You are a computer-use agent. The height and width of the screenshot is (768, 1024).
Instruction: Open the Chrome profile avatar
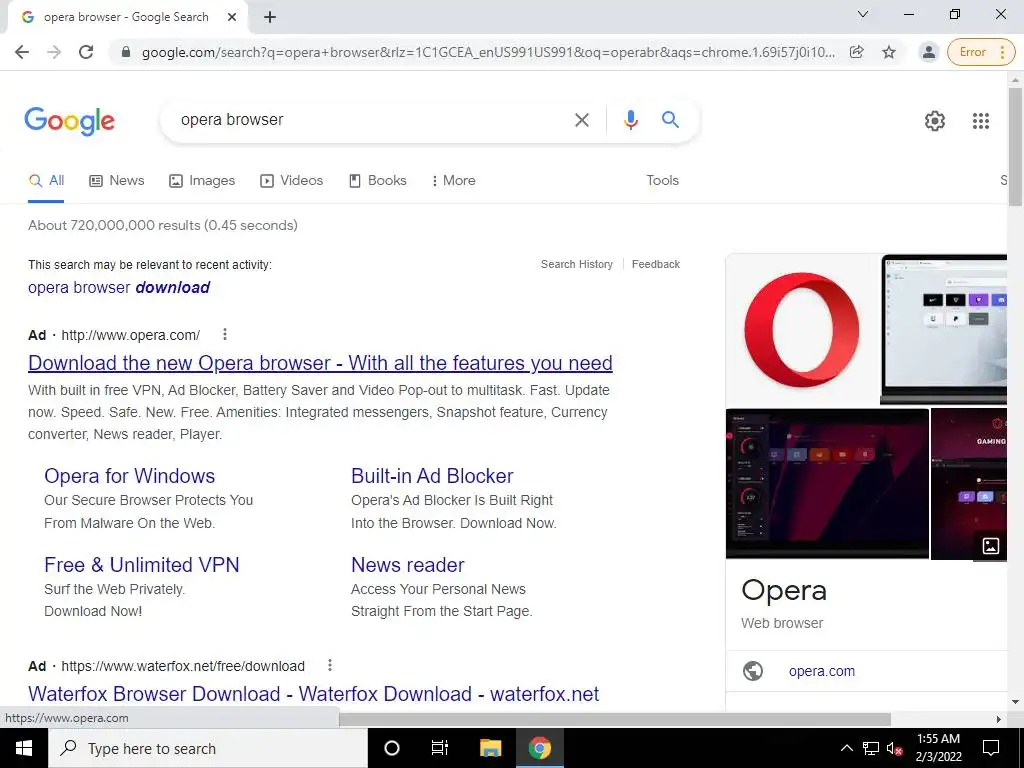pyautogui.click(x=928, y=52)
